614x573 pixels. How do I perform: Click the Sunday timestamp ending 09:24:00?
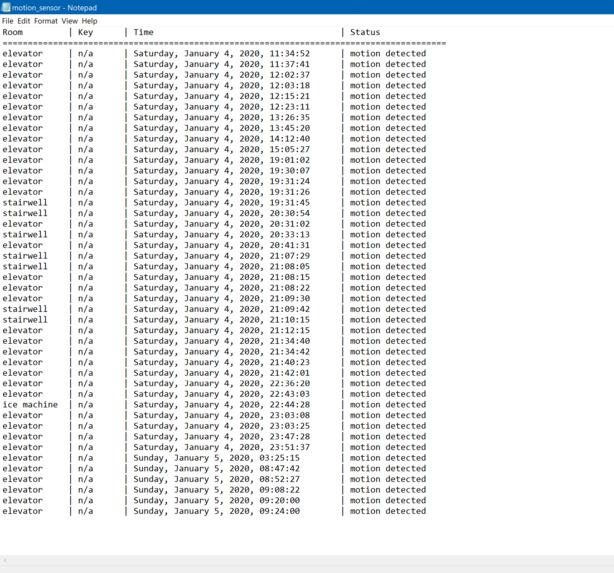coord(217,511)
